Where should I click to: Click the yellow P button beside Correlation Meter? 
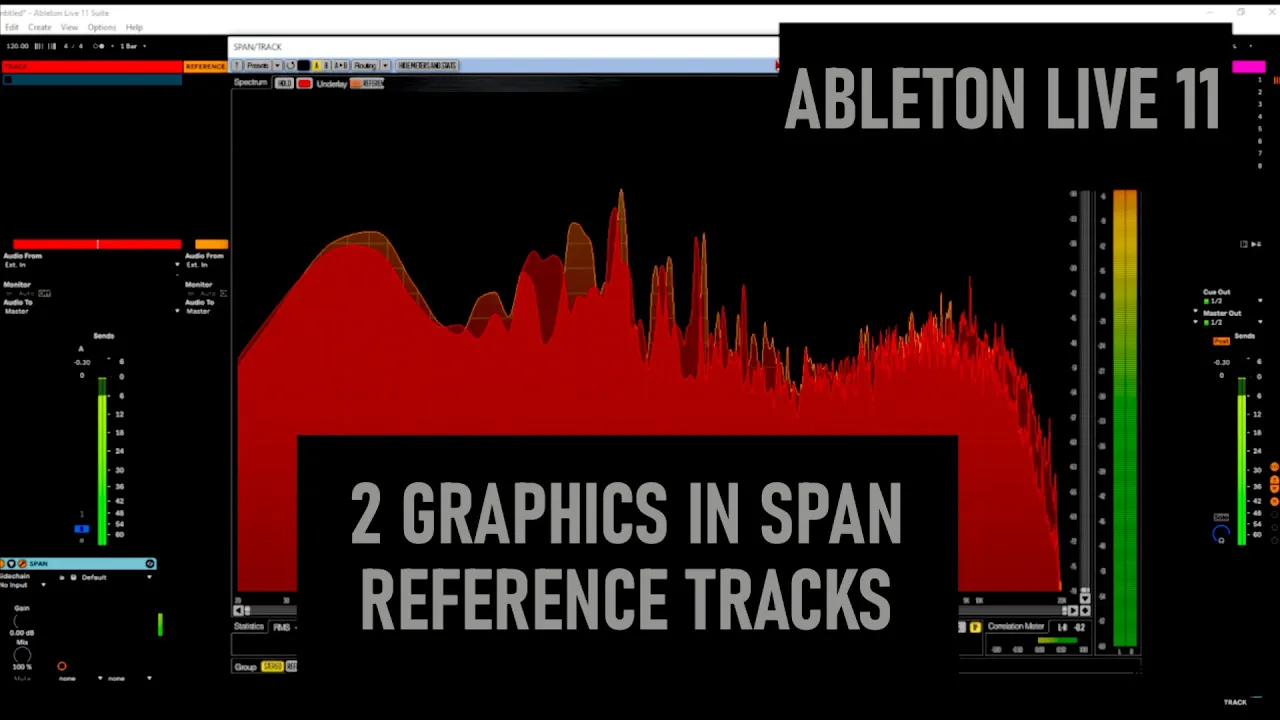click(x=976, y=627)
